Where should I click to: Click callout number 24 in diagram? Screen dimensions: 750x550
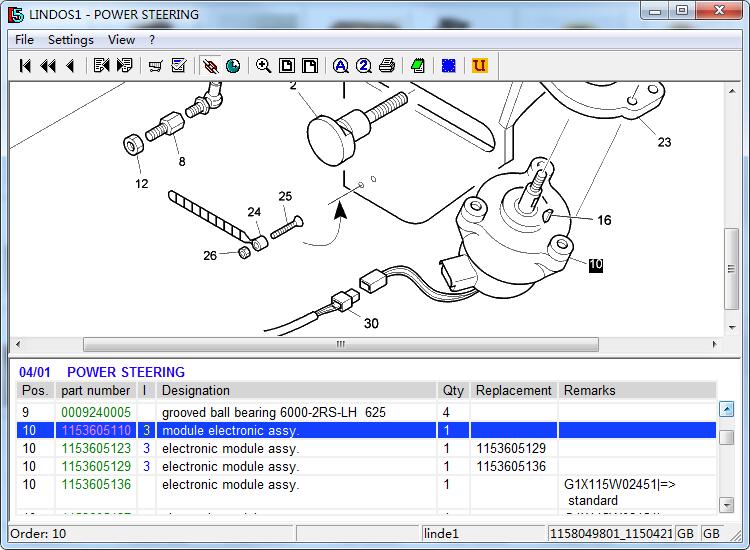[254, 212]
